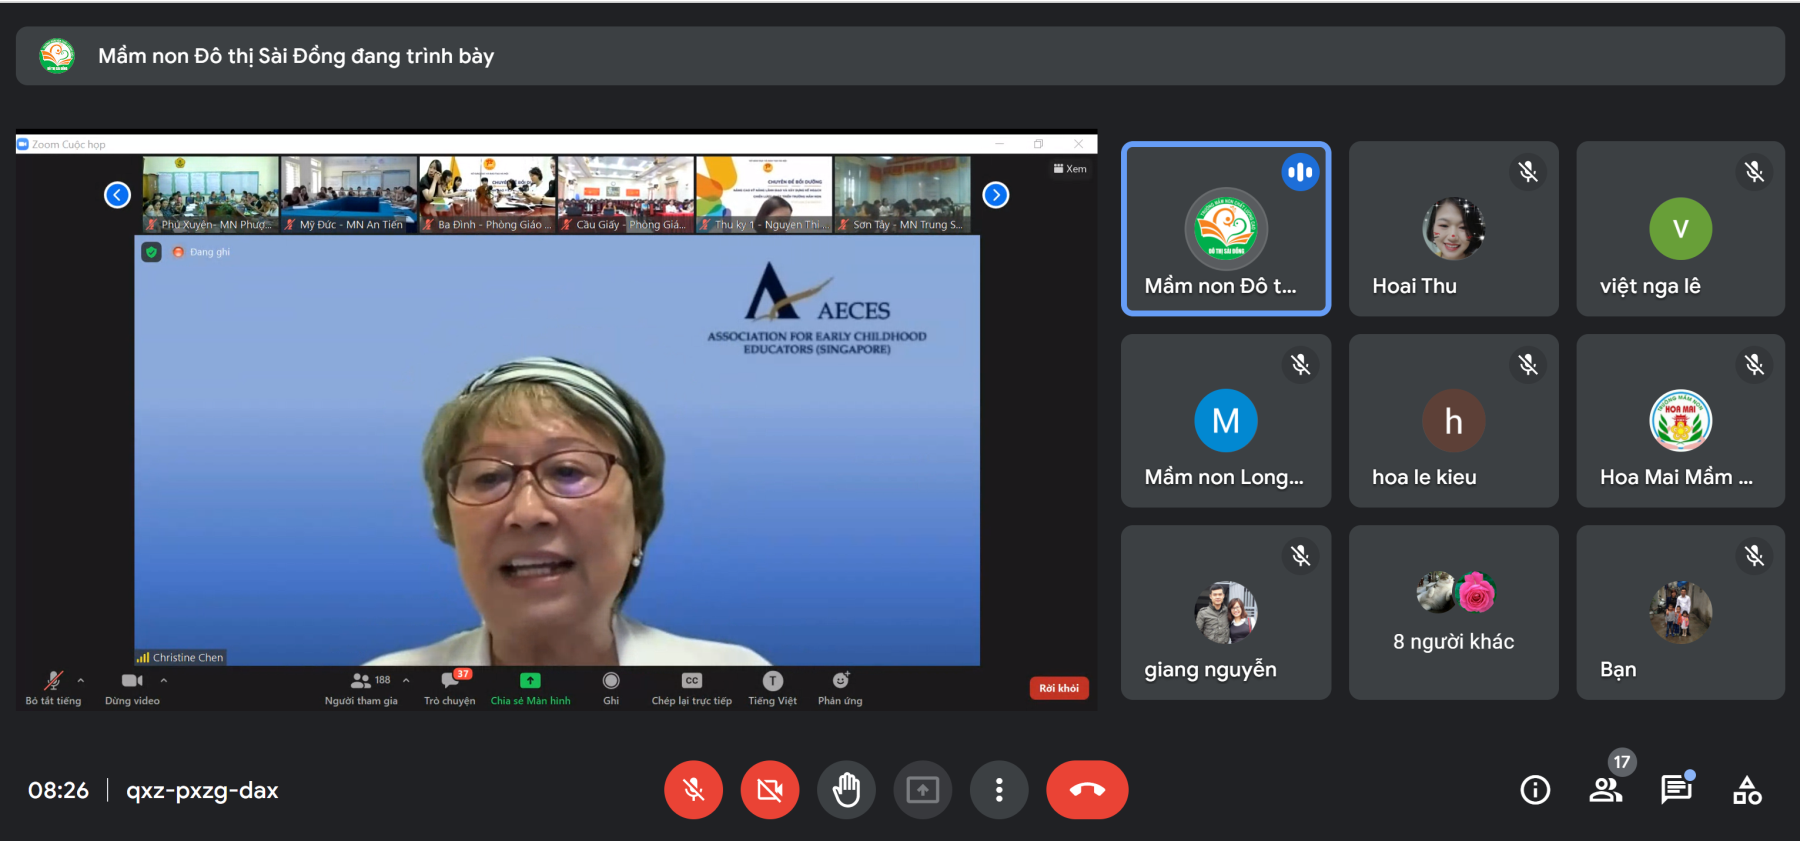This screenshot has height=841, width=1800.
Task: Open the 8 người khác tile
Action: [1453, 612]
